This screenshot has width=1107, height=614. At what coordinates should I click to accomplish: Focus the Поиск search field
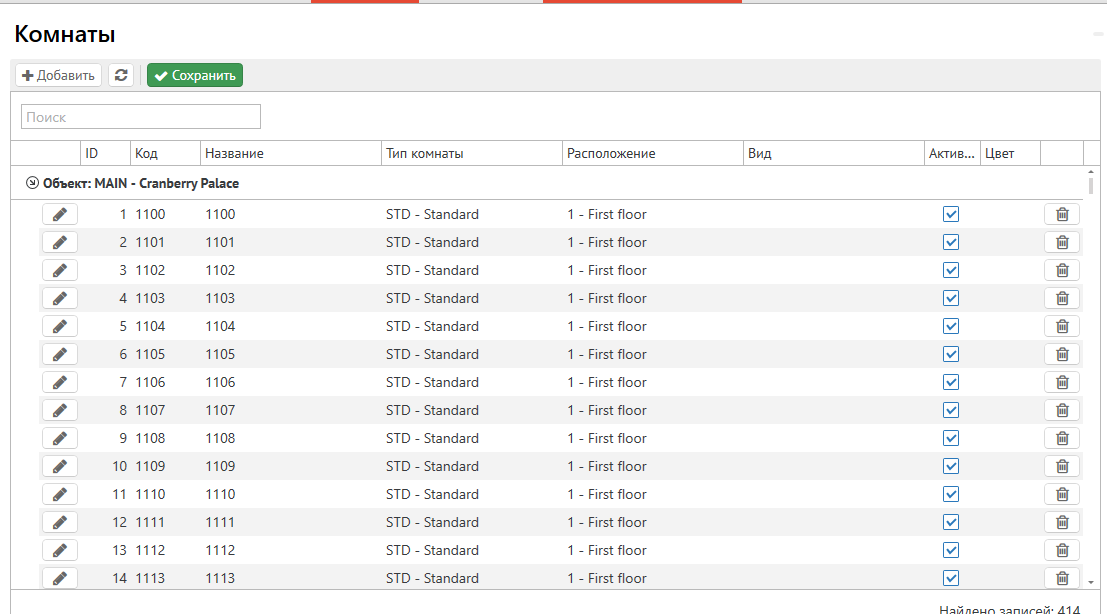click(x=141, y=117)
